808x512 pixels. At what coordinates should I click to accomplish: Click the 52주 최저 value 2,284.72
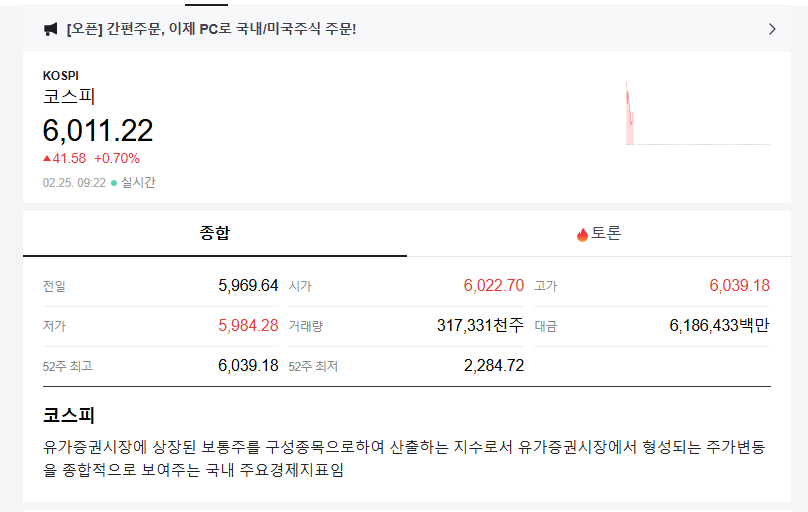coord(494,366)
